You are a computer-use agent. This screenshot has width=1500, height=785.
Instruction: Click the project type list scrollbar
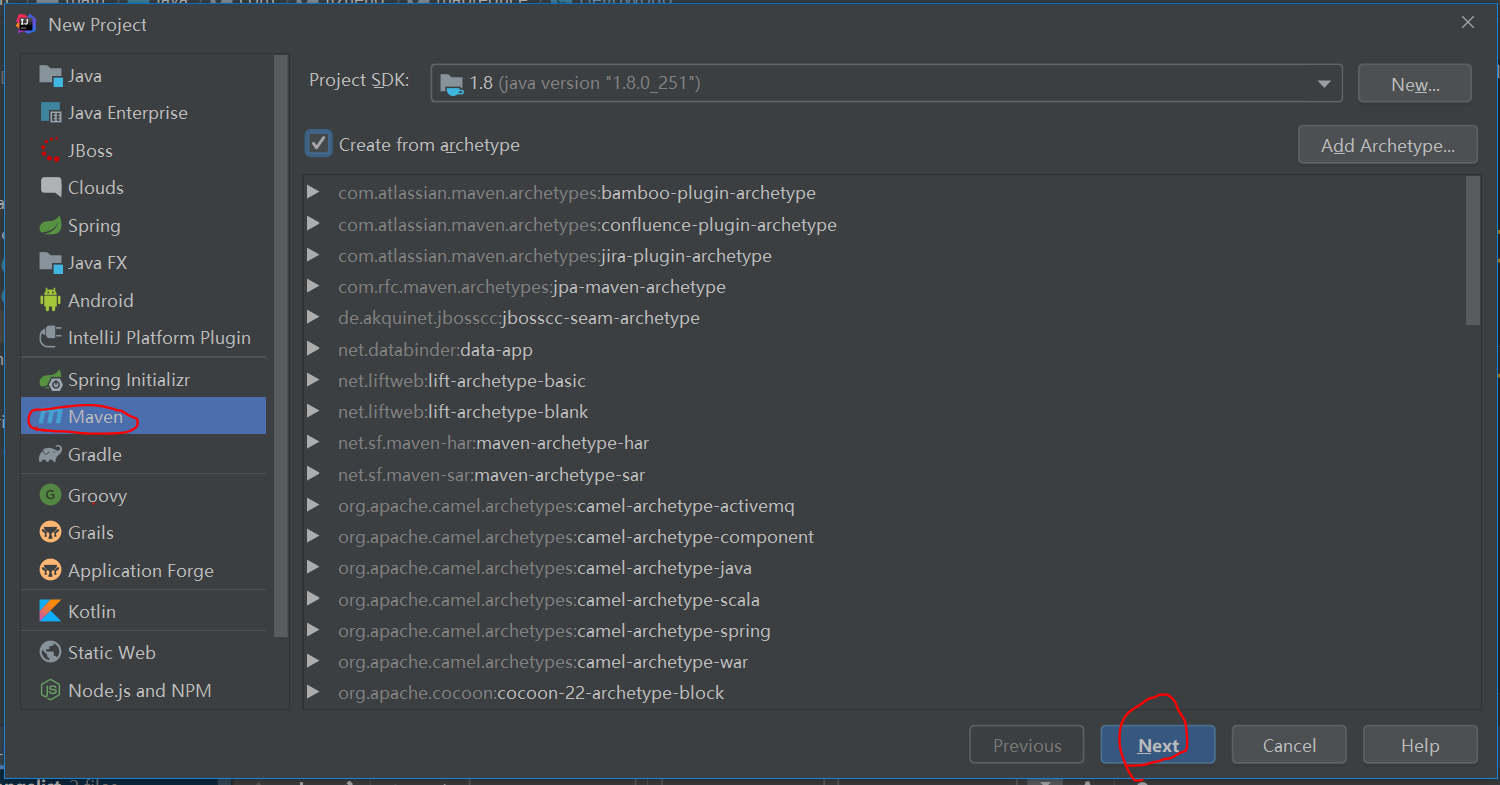[x=281, y=345]
